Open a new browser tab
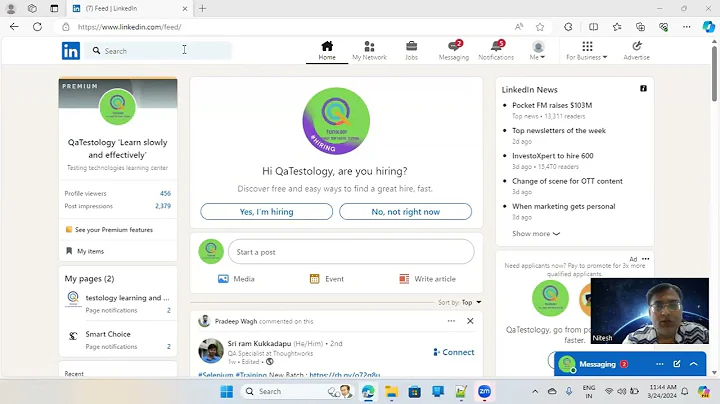This screenshot has height=404, width=720. point(202,8)
